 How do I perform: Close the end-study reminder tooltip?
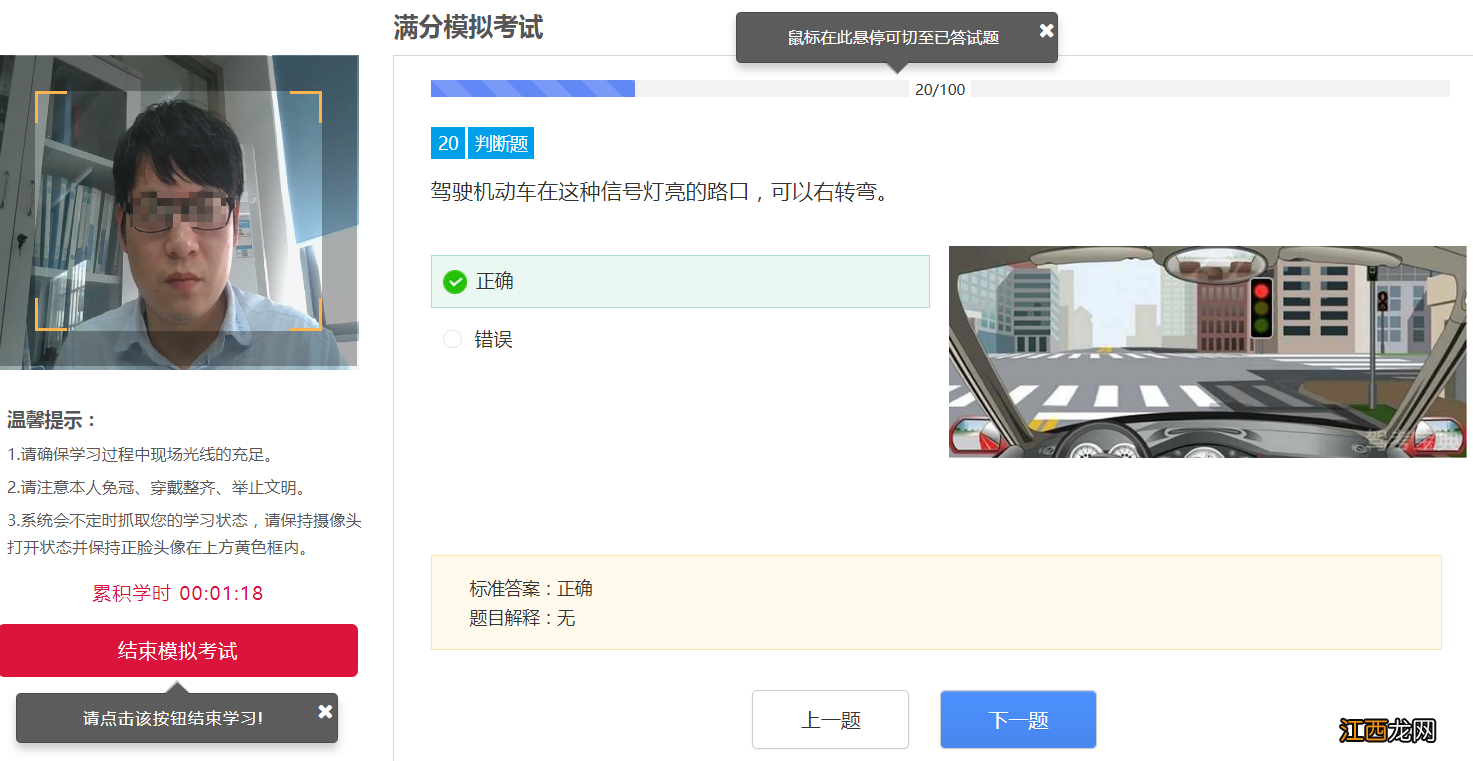pyautogui.click(x=325, y=711)
